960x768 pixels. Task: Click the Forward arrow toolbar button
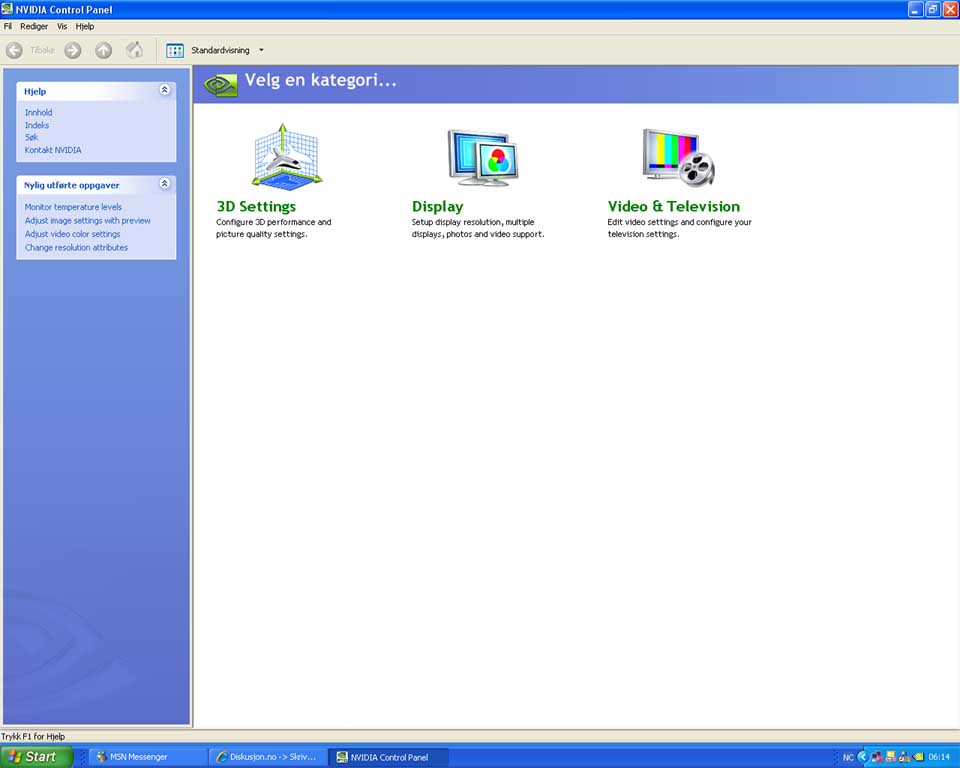point(73,50)
